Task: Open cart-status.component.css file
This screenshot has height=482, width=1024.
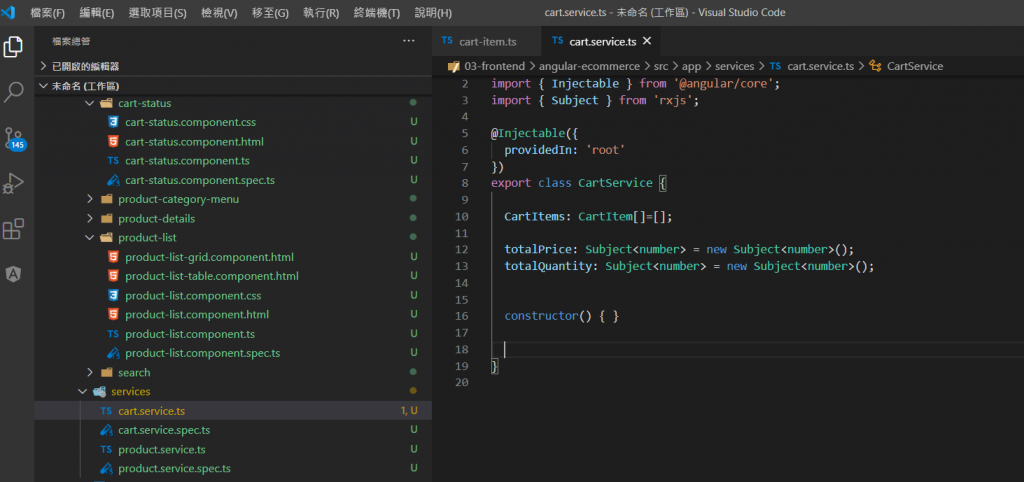Action: click(x=190, y=122)
